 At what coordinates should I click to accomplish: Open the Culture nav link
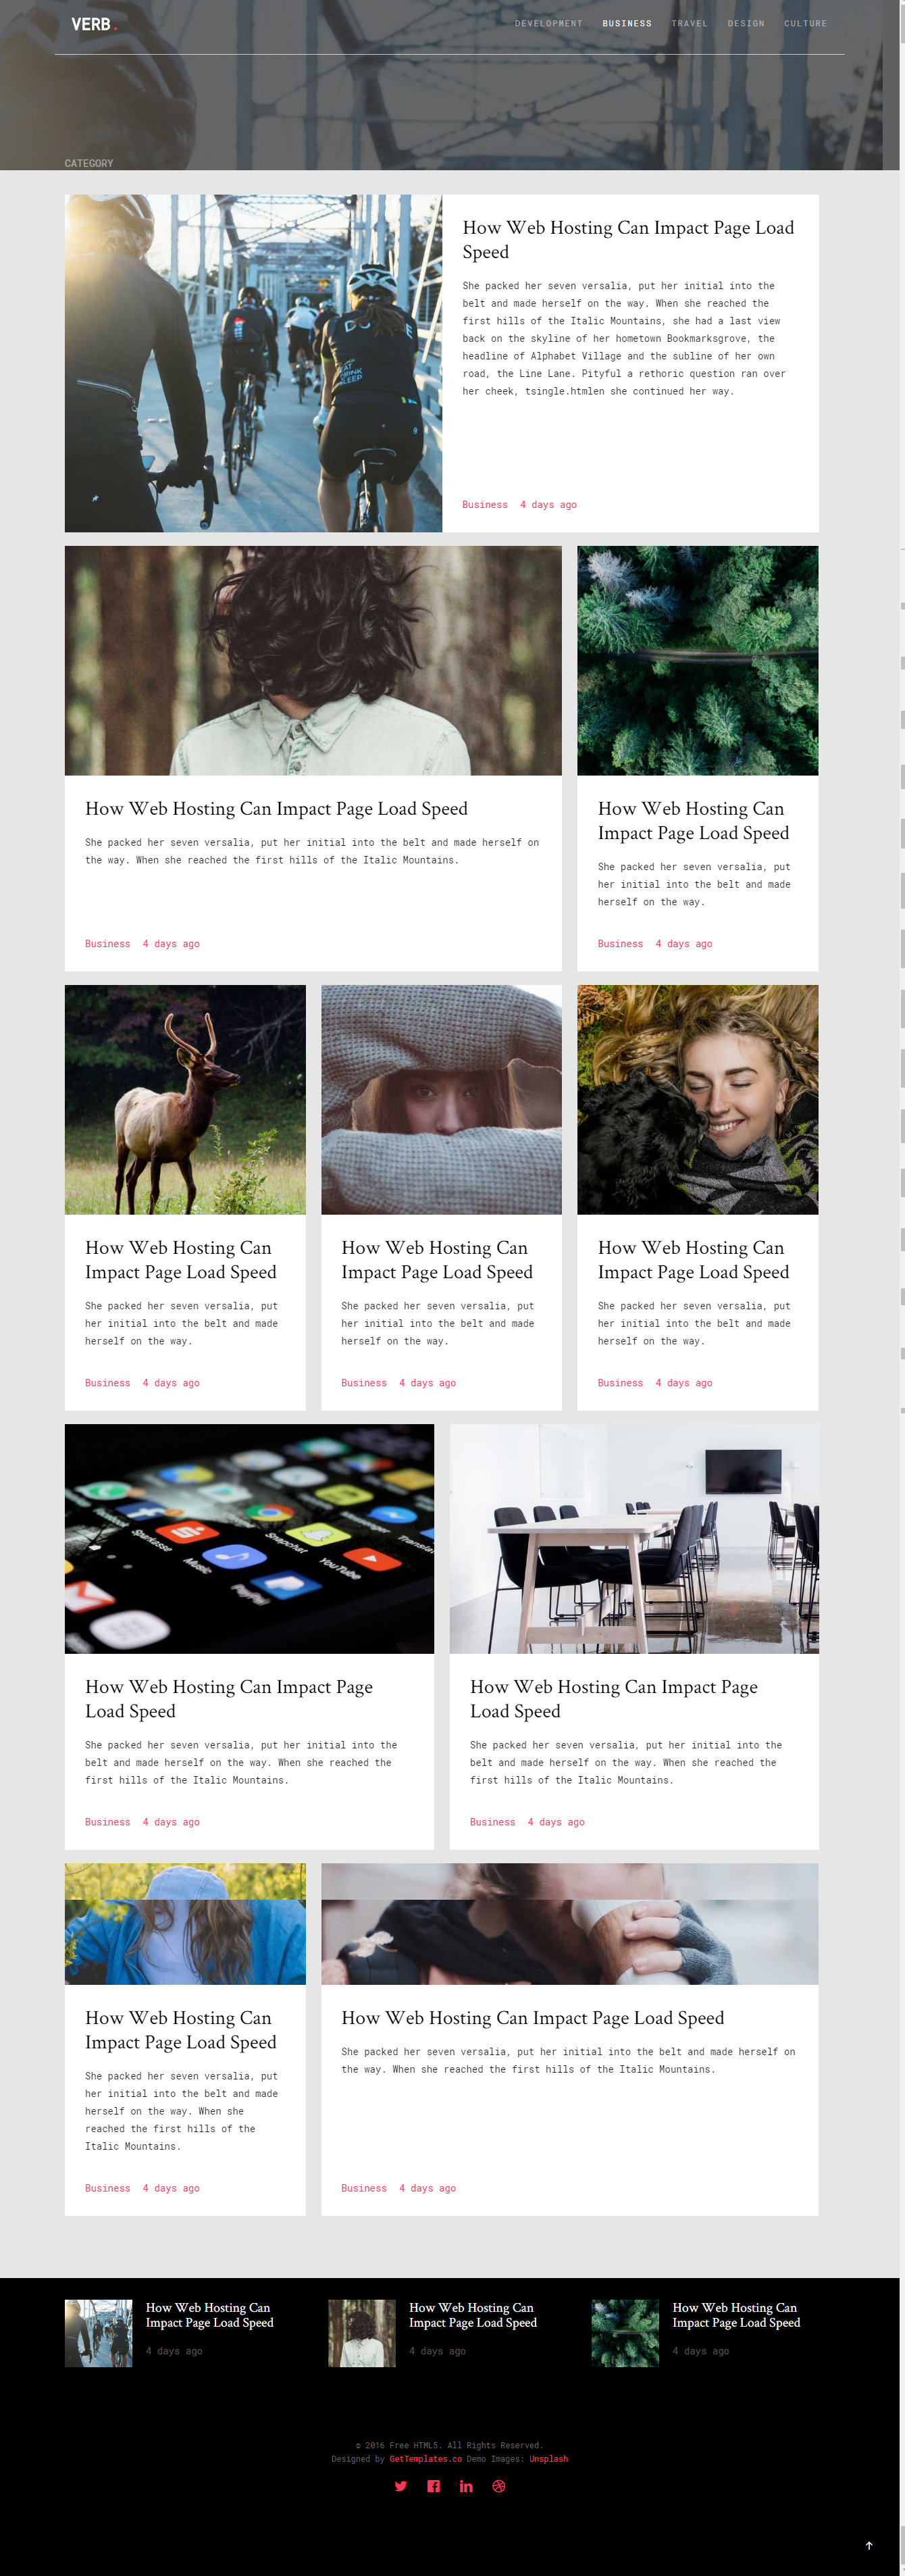tap(805, 24)
